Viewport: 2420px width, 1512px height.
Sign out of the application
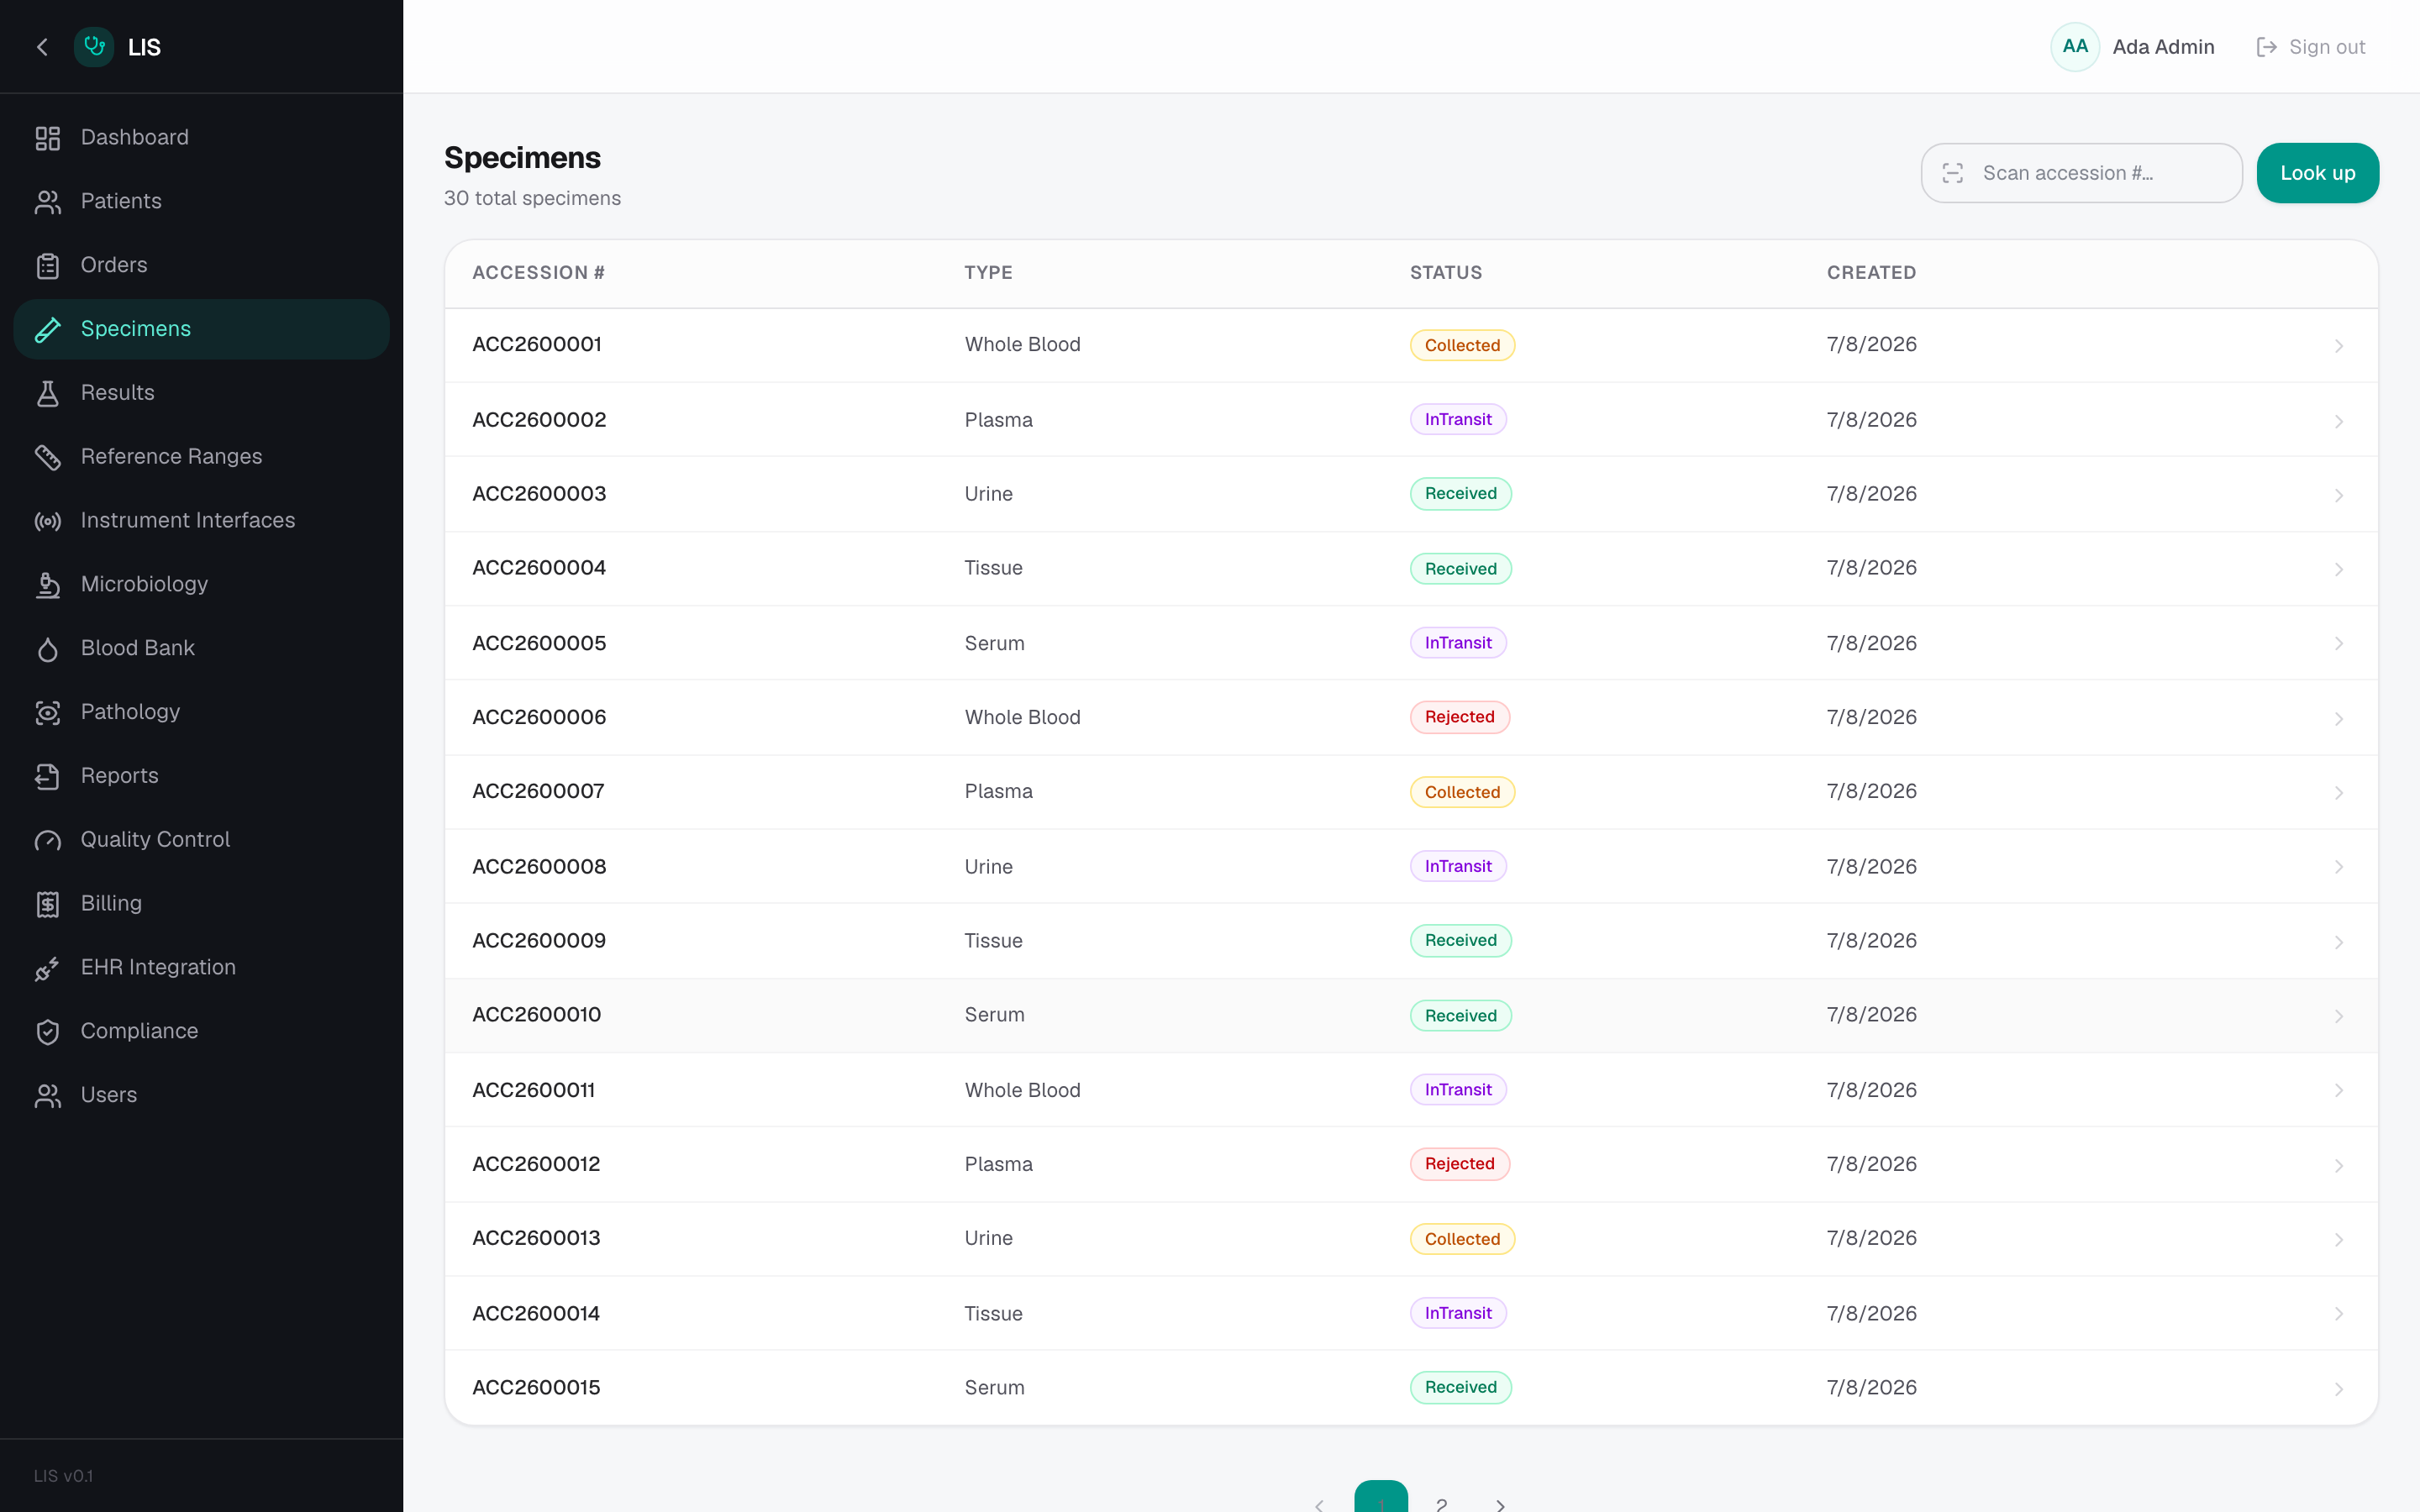click(x=2310, y=47)
